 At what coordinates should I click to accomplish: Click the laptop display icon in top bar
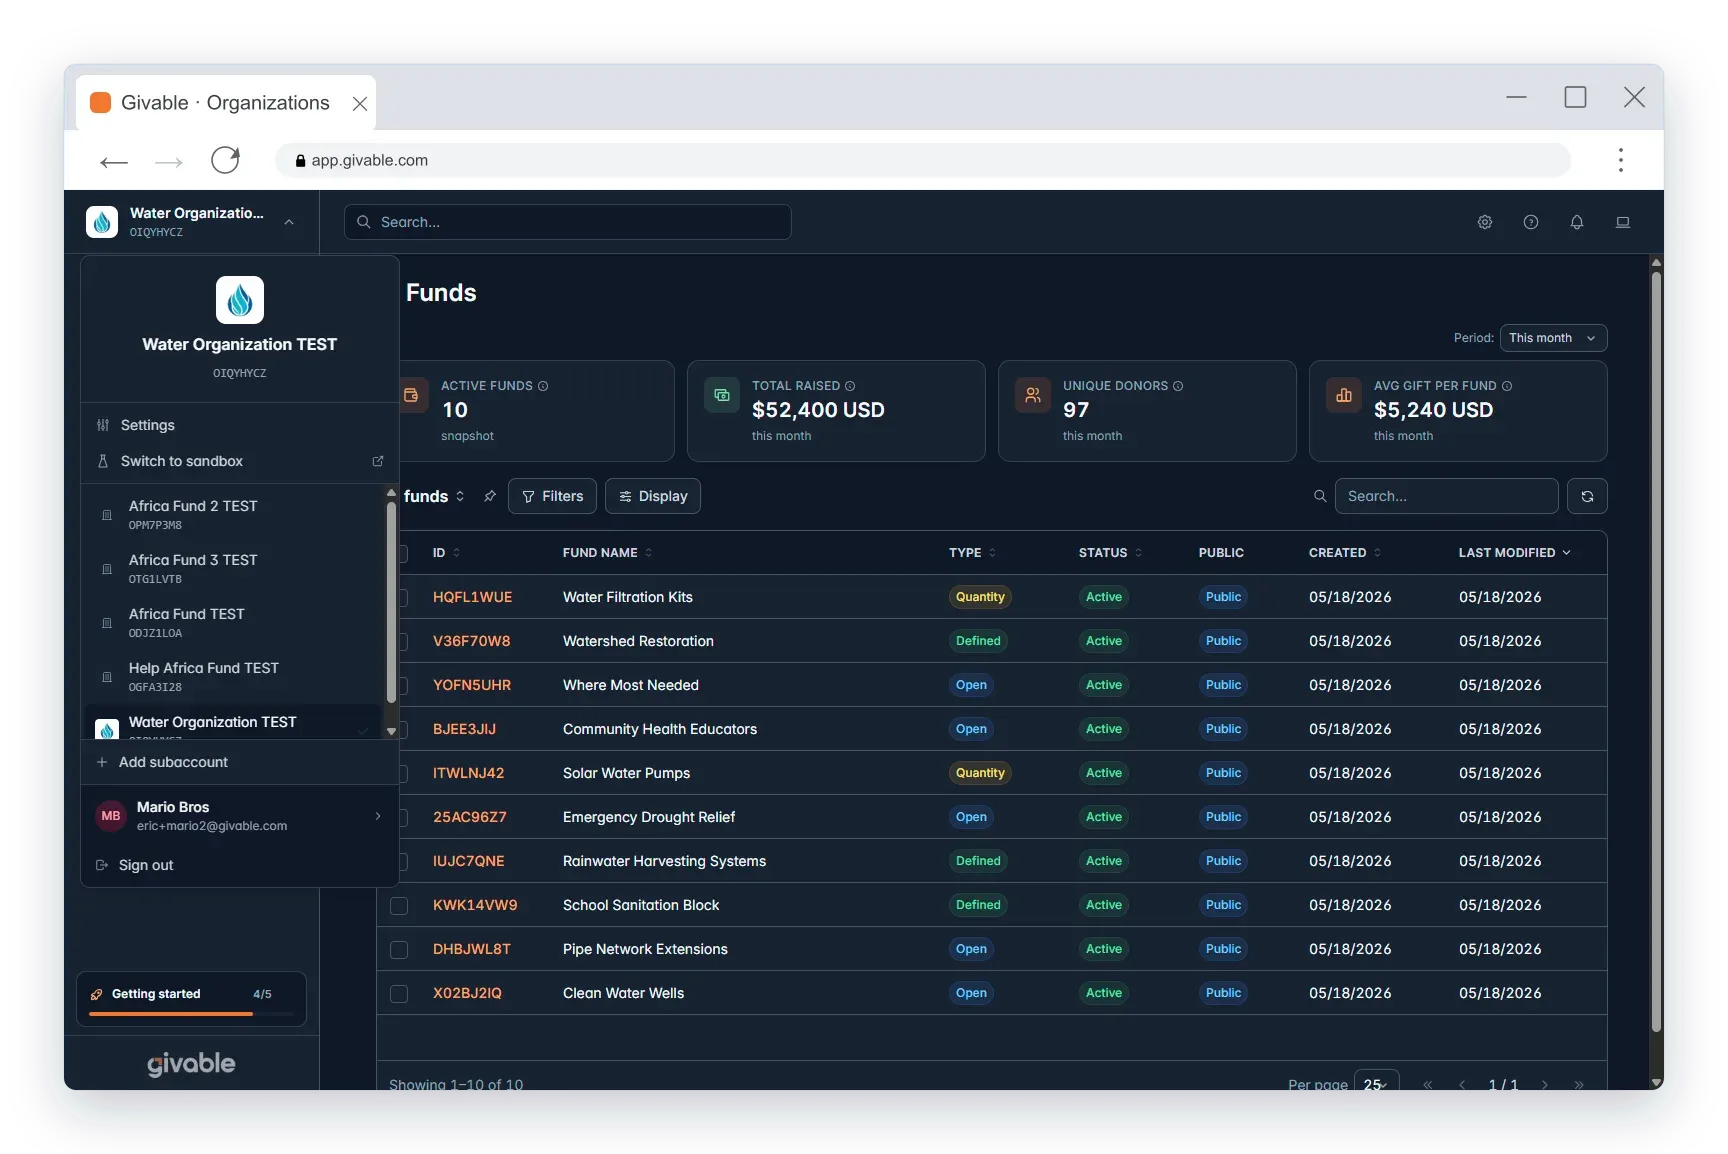(x=1623, y=222)
